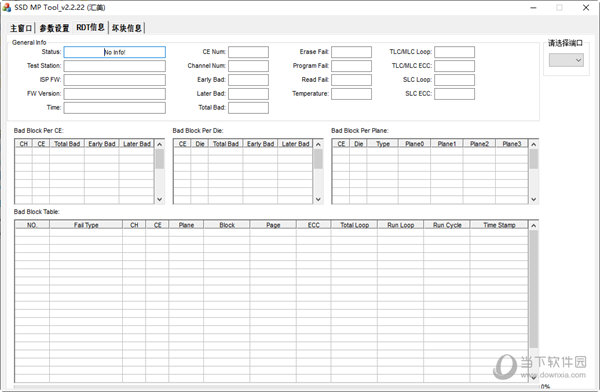The image size is (600, 392).
Task: Click the Erase Fail field
Action: click(351, 52)
